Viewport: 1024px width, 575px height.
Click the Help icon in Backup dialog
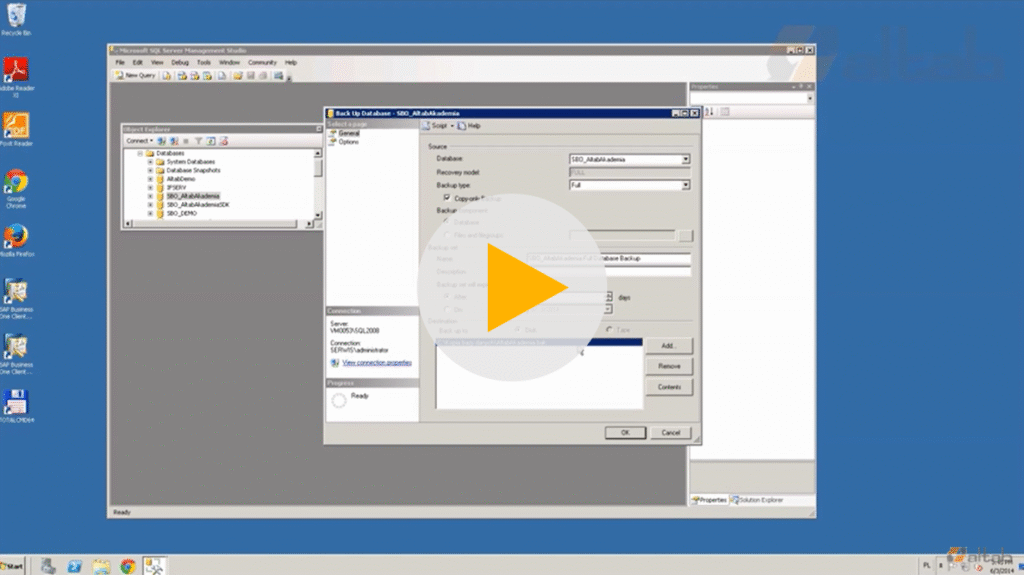coord(462,125)
